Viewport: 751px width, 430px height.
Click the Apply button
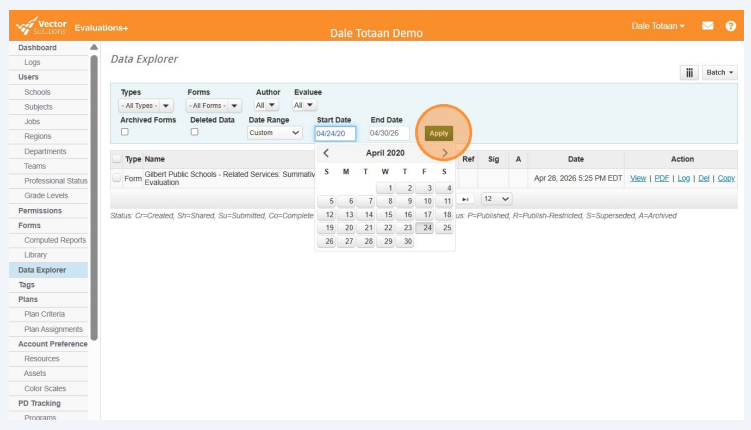tap(439, 134)
